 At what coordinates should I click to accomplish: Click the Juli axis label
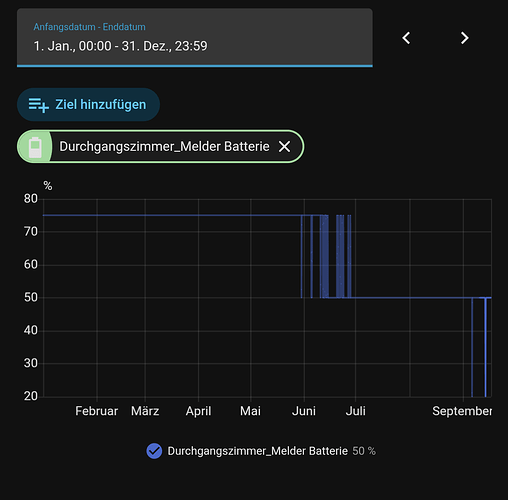click(355, 411)
